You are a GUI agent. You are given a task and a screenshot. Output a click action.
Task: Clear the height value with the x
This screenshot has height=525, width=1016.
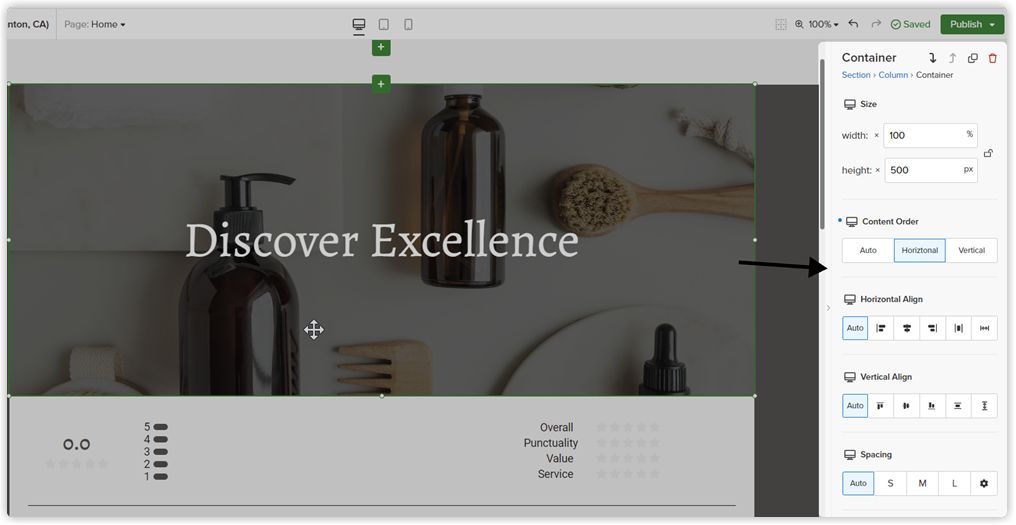(x=878, y=170)
